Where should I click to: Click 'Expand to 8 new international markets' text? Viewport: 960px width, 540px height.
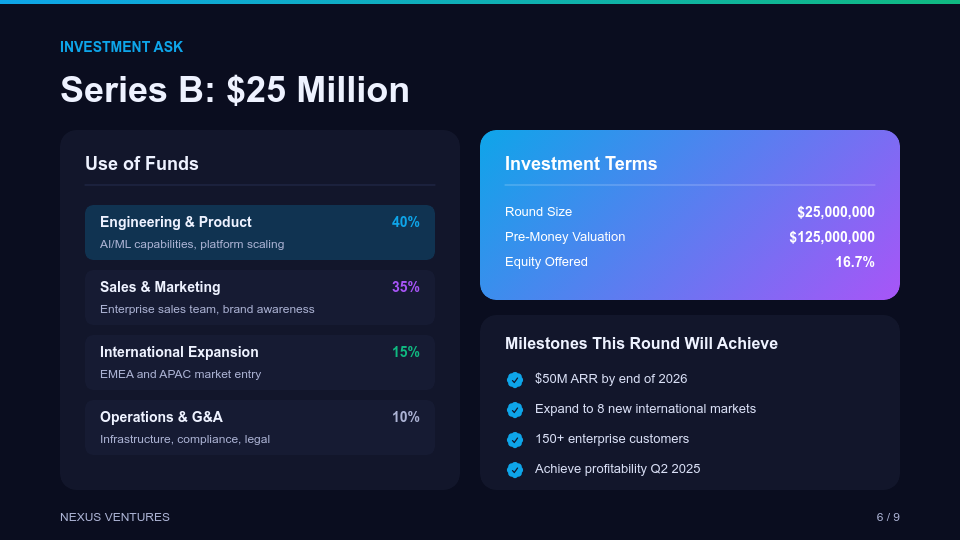tap(645, 409)
